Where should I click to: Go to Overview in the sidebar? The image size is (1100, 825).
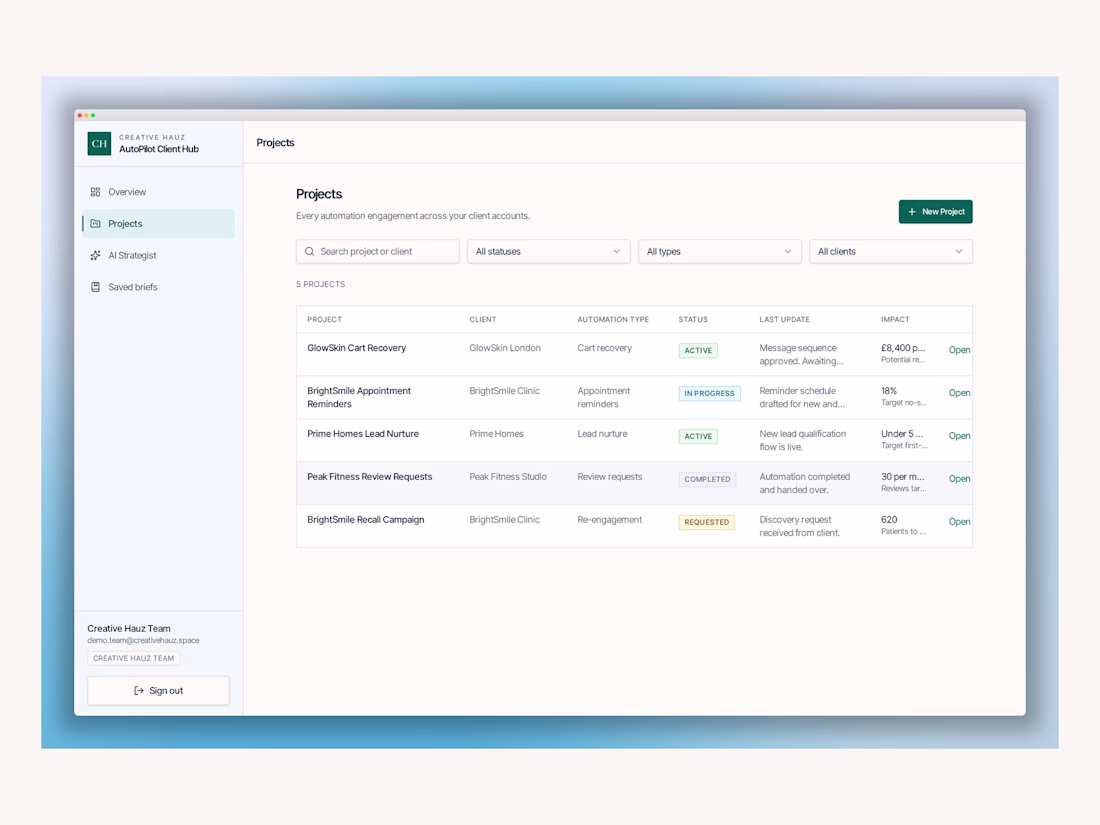[159, 192]
